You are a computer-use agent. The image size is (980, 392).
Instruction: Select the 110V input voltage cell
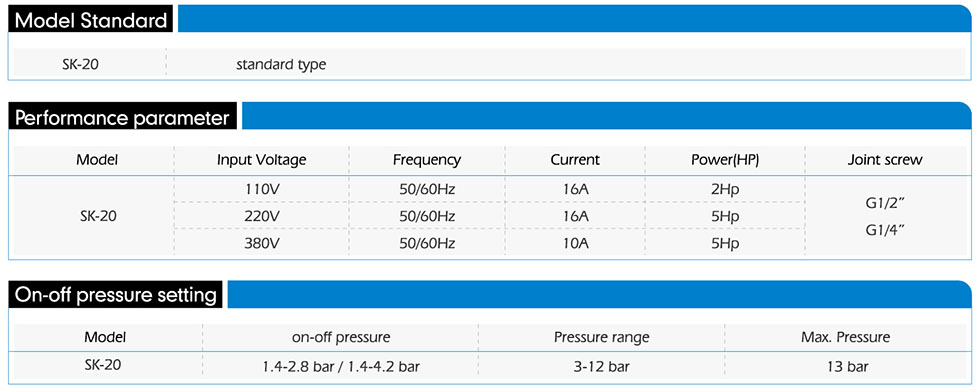point(262,189)
